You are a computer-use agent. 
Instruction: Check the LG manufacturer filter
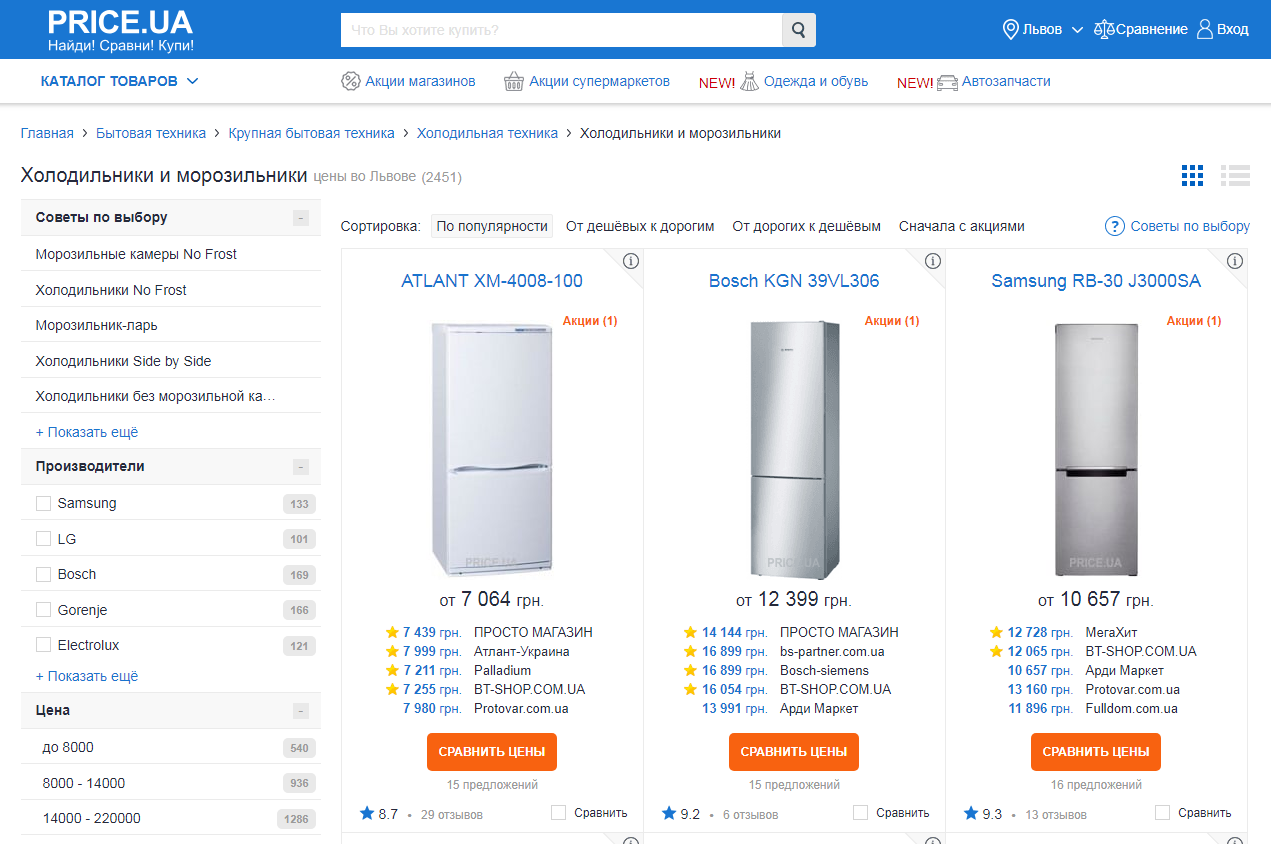[43, 539]
